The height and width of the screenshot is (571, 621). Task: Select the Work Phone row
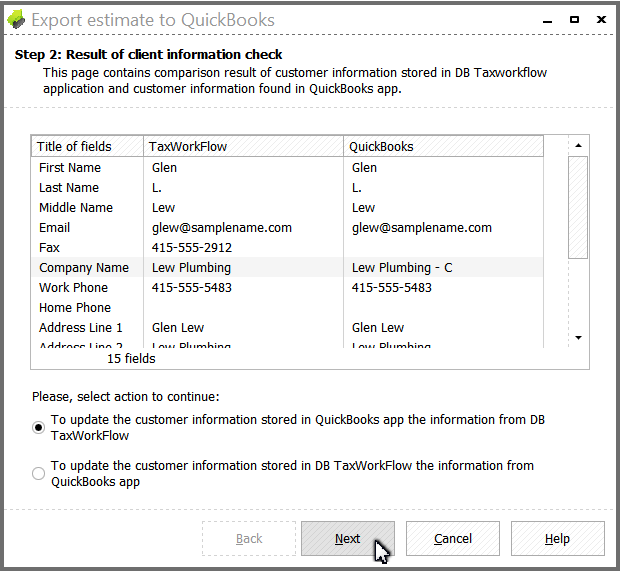tap(287, 287)
